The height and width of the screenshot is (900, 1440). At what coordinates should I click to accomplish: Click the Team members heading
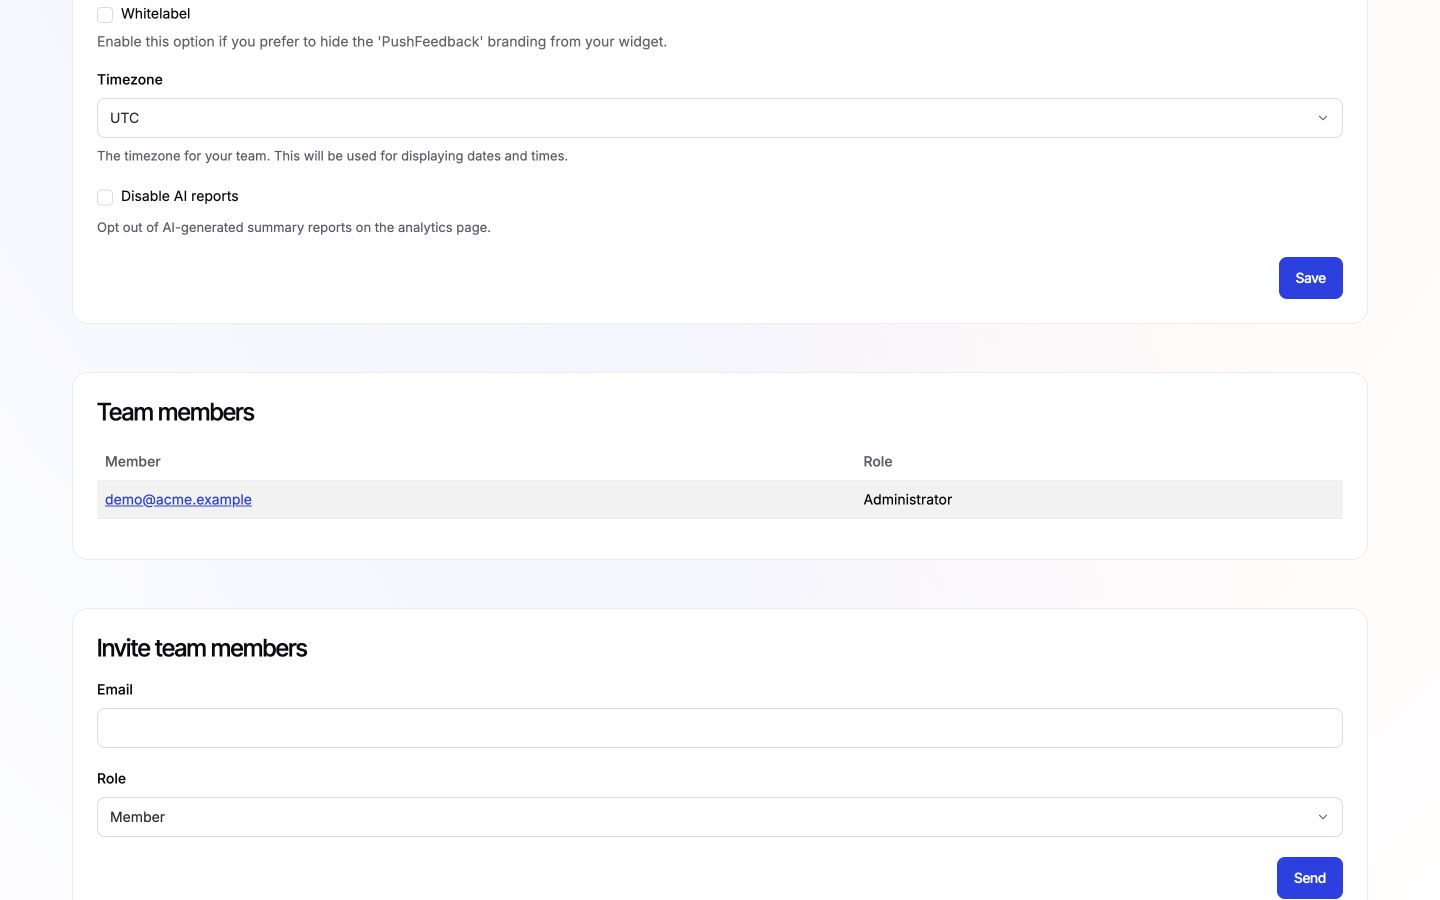pyautogui.click(x=176, y=412)
